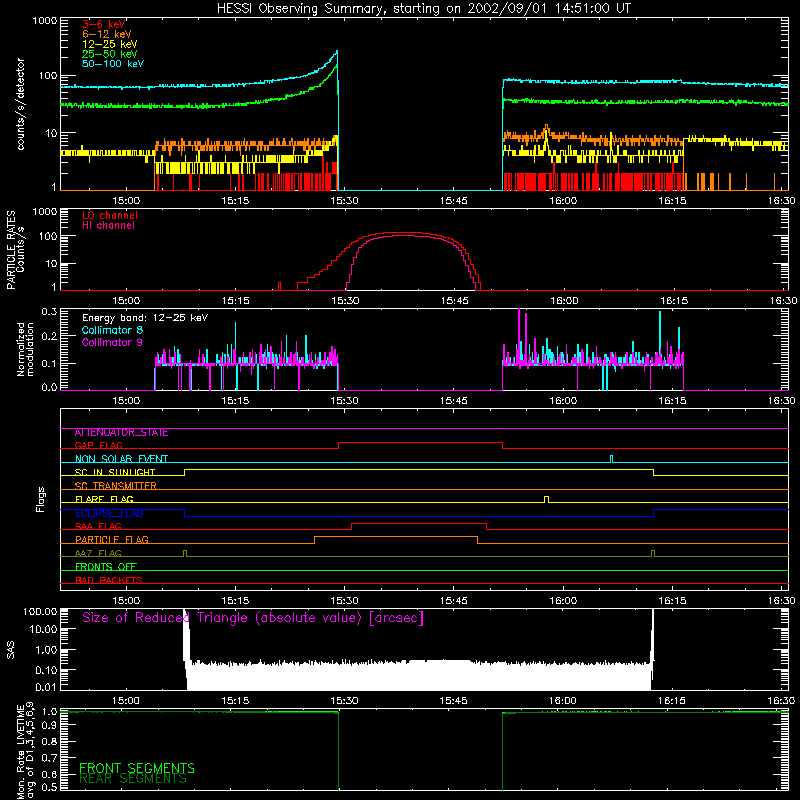Click the Normalized modulation y-axis title
800x800 pixels.
25,349
